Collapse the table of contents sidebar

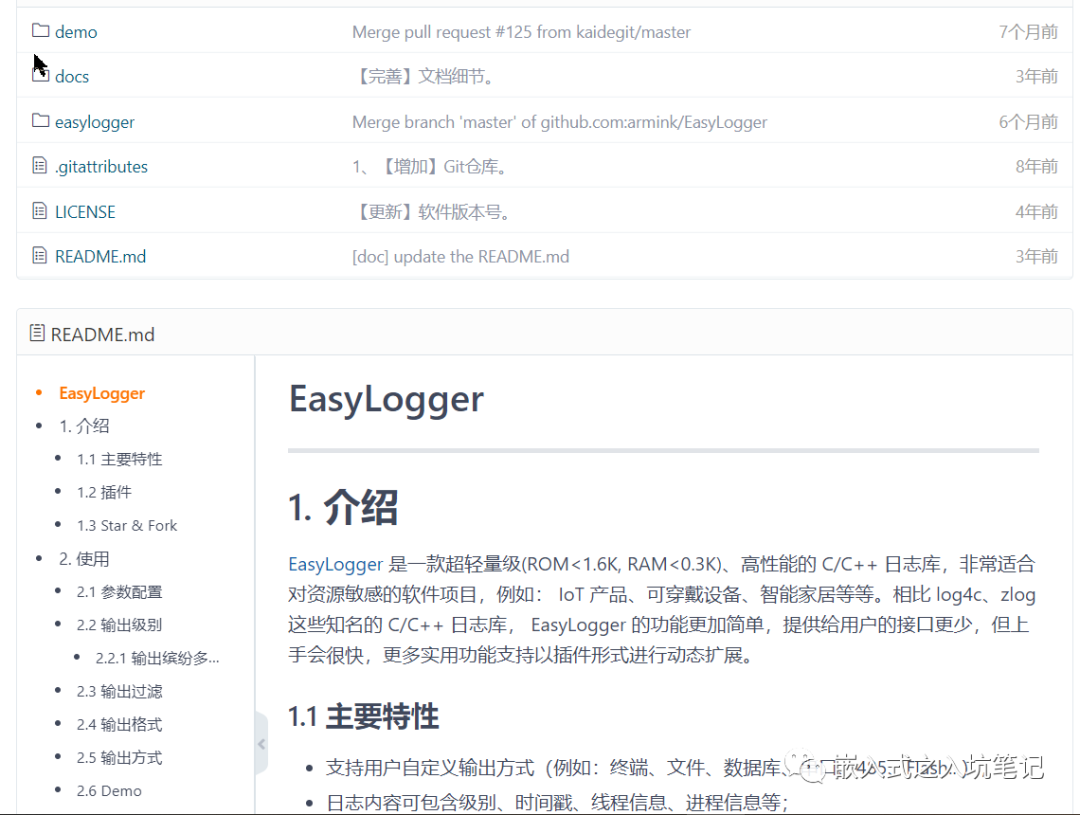pyautogui.click(x=261, y=744)
